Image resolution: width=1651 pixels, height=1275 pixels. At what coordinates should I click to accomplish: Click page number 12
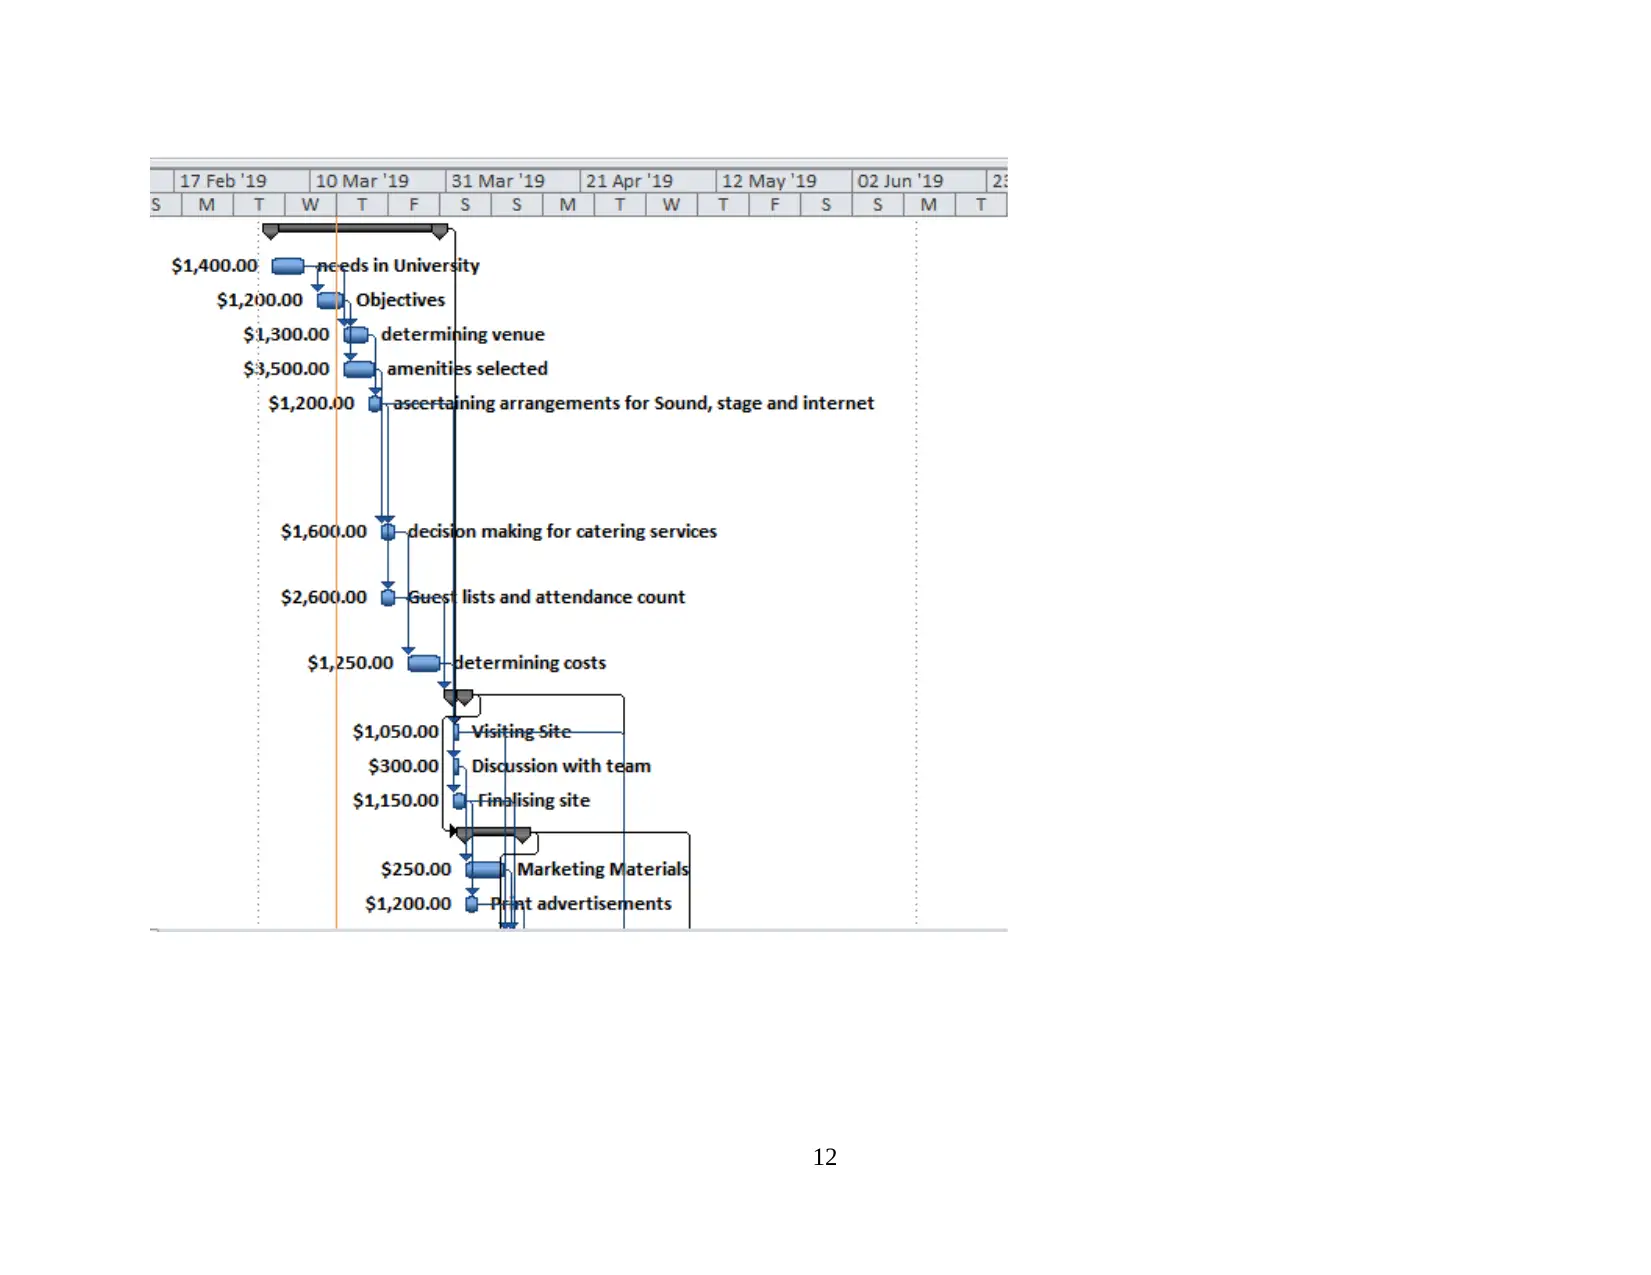click(x=825, y=1157)
